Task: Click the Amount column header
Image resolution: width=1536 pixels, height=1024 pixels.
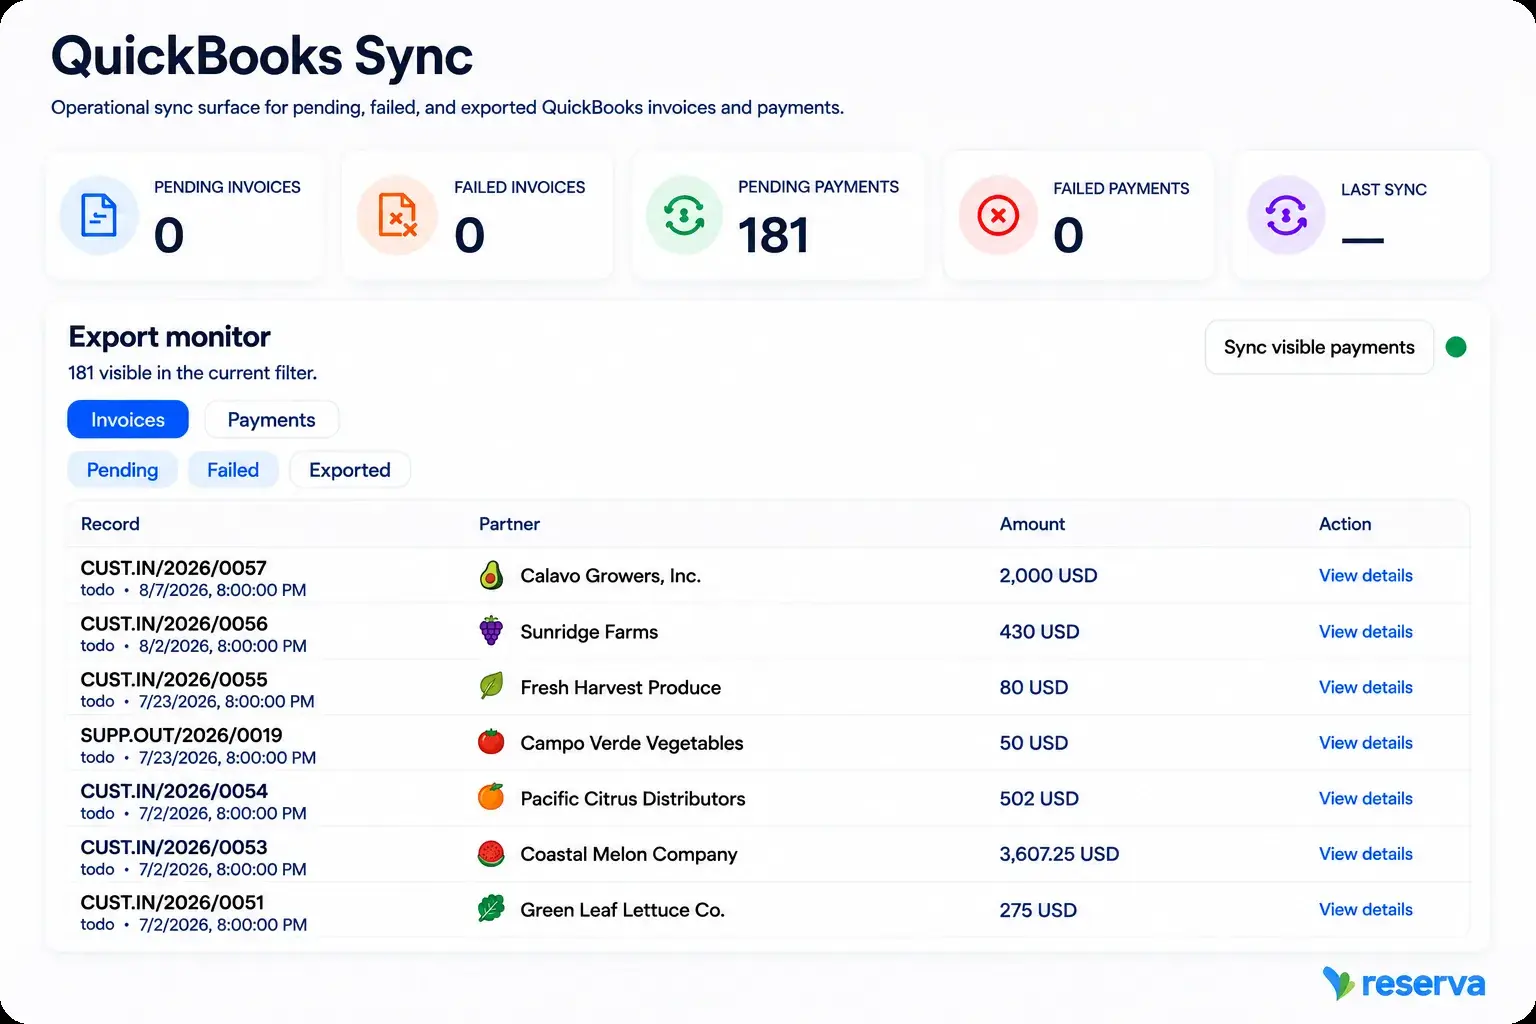Action: 1032,524
